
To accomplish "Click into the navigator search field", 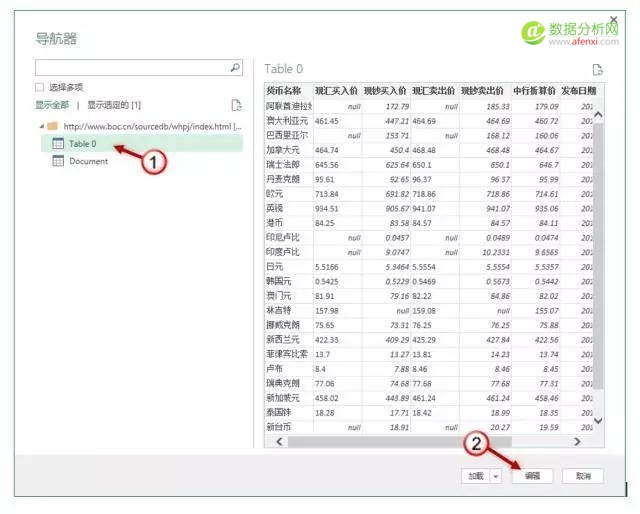I will (x=139, y=67).
